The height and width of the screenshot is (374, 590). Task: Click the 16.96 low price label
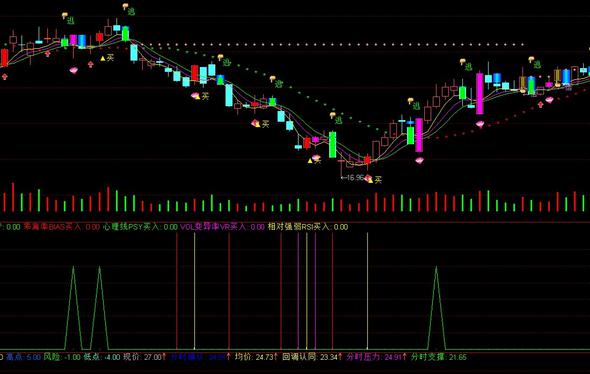[353, 177]
